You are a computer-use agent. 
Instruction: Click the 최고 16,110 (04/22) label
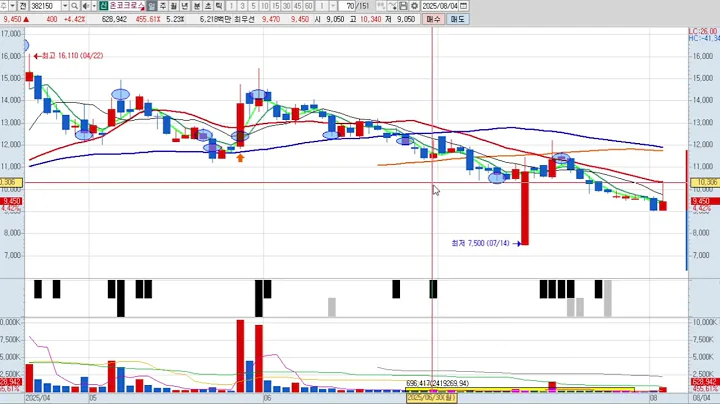coord(73,56)
